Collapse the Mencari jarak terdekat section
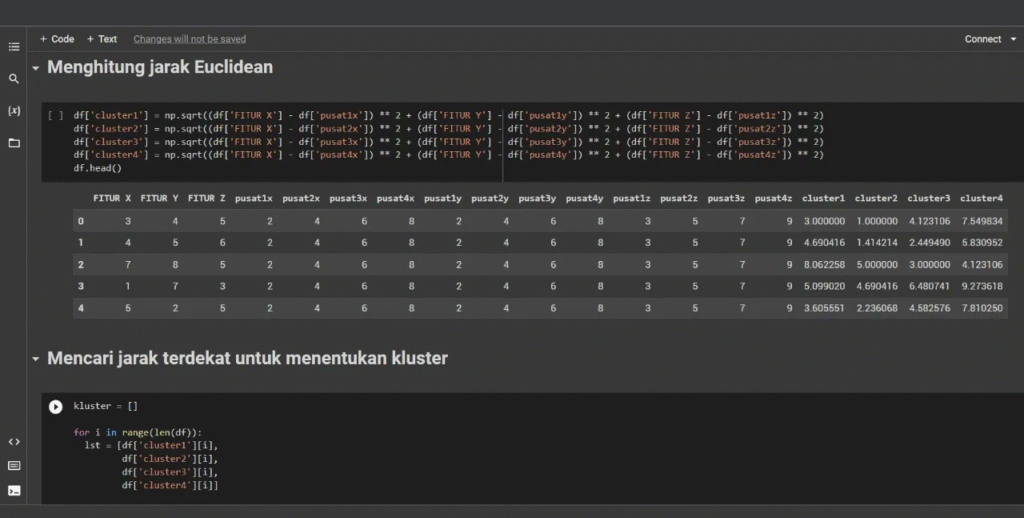Viewport: 1024px width, 518px height. point(36,359)
